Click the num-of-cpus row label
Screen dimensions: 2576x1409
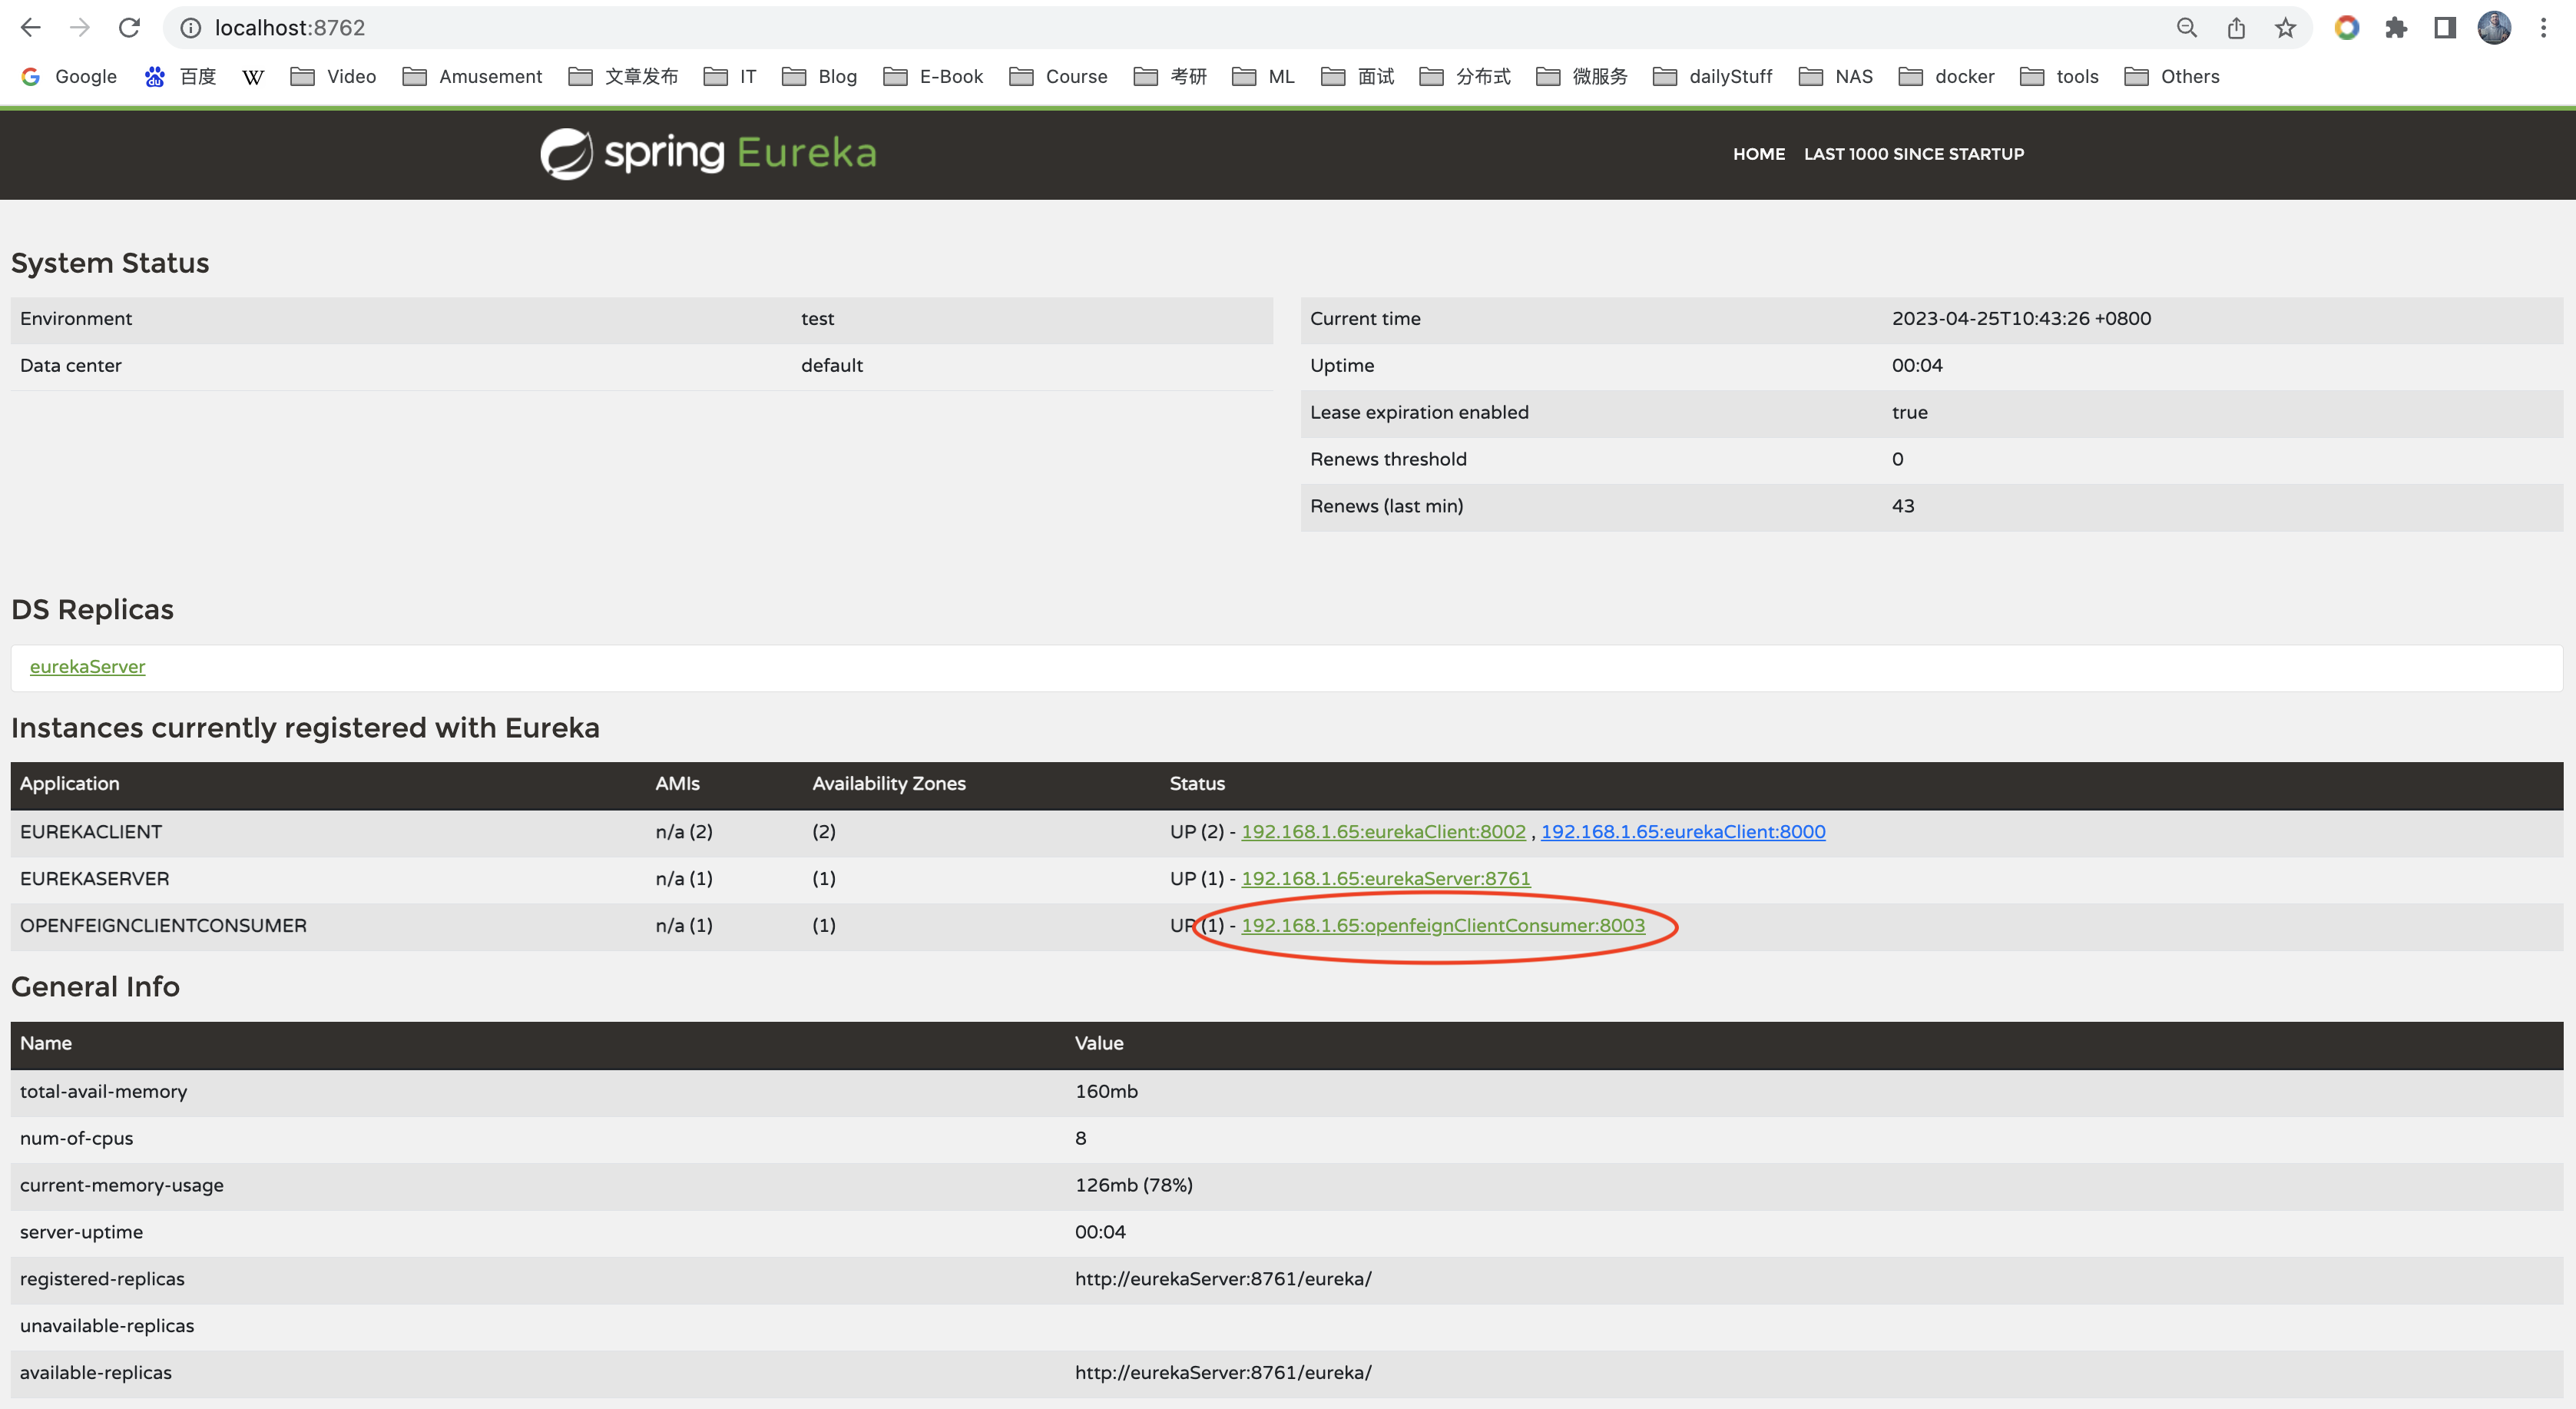[76, 1139]
